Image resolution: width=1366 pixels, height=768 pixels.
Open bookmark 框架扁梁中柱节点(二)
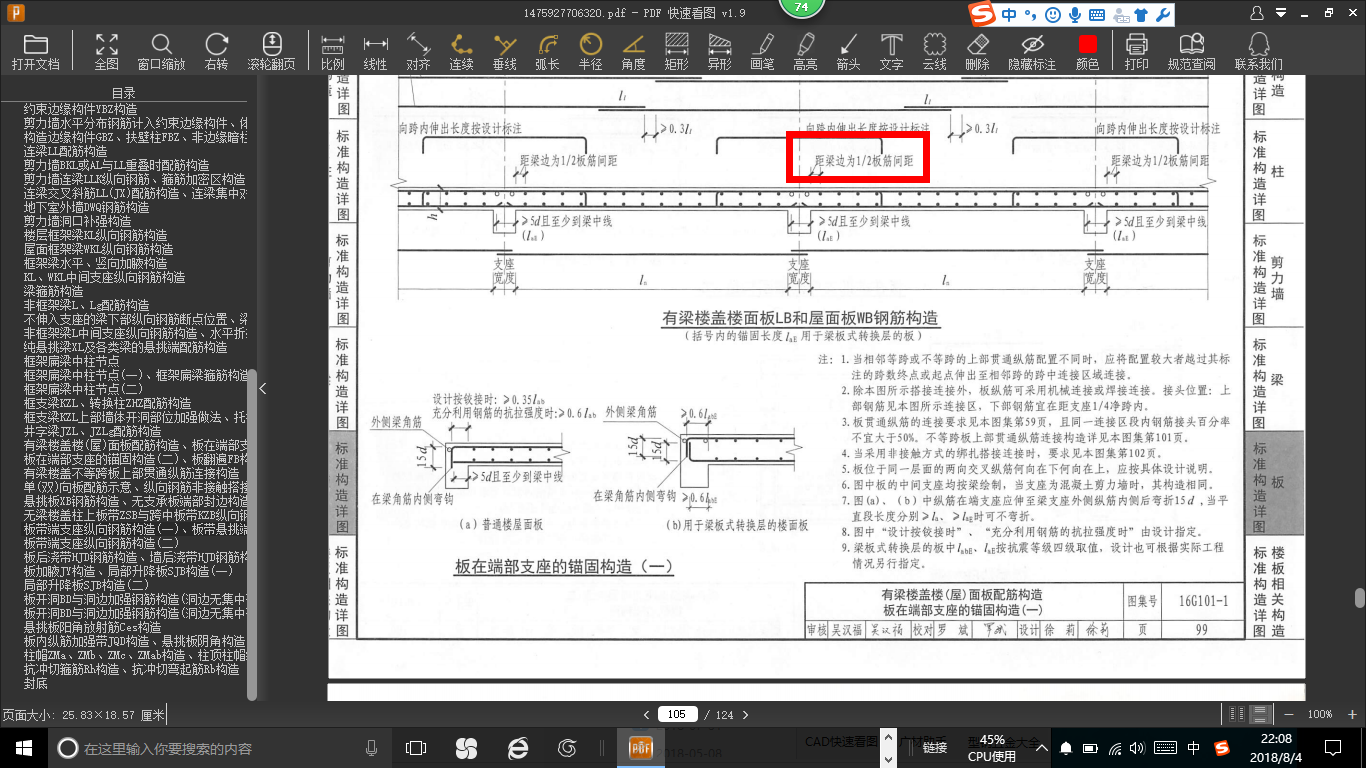point(83,388)
